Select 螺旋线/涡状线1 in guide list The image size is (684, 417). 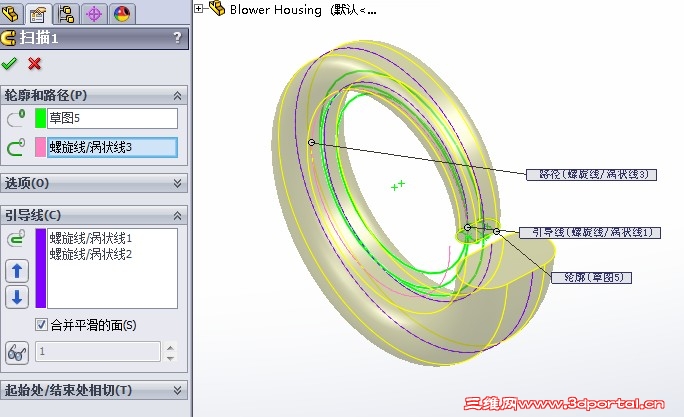coord(91,238)
